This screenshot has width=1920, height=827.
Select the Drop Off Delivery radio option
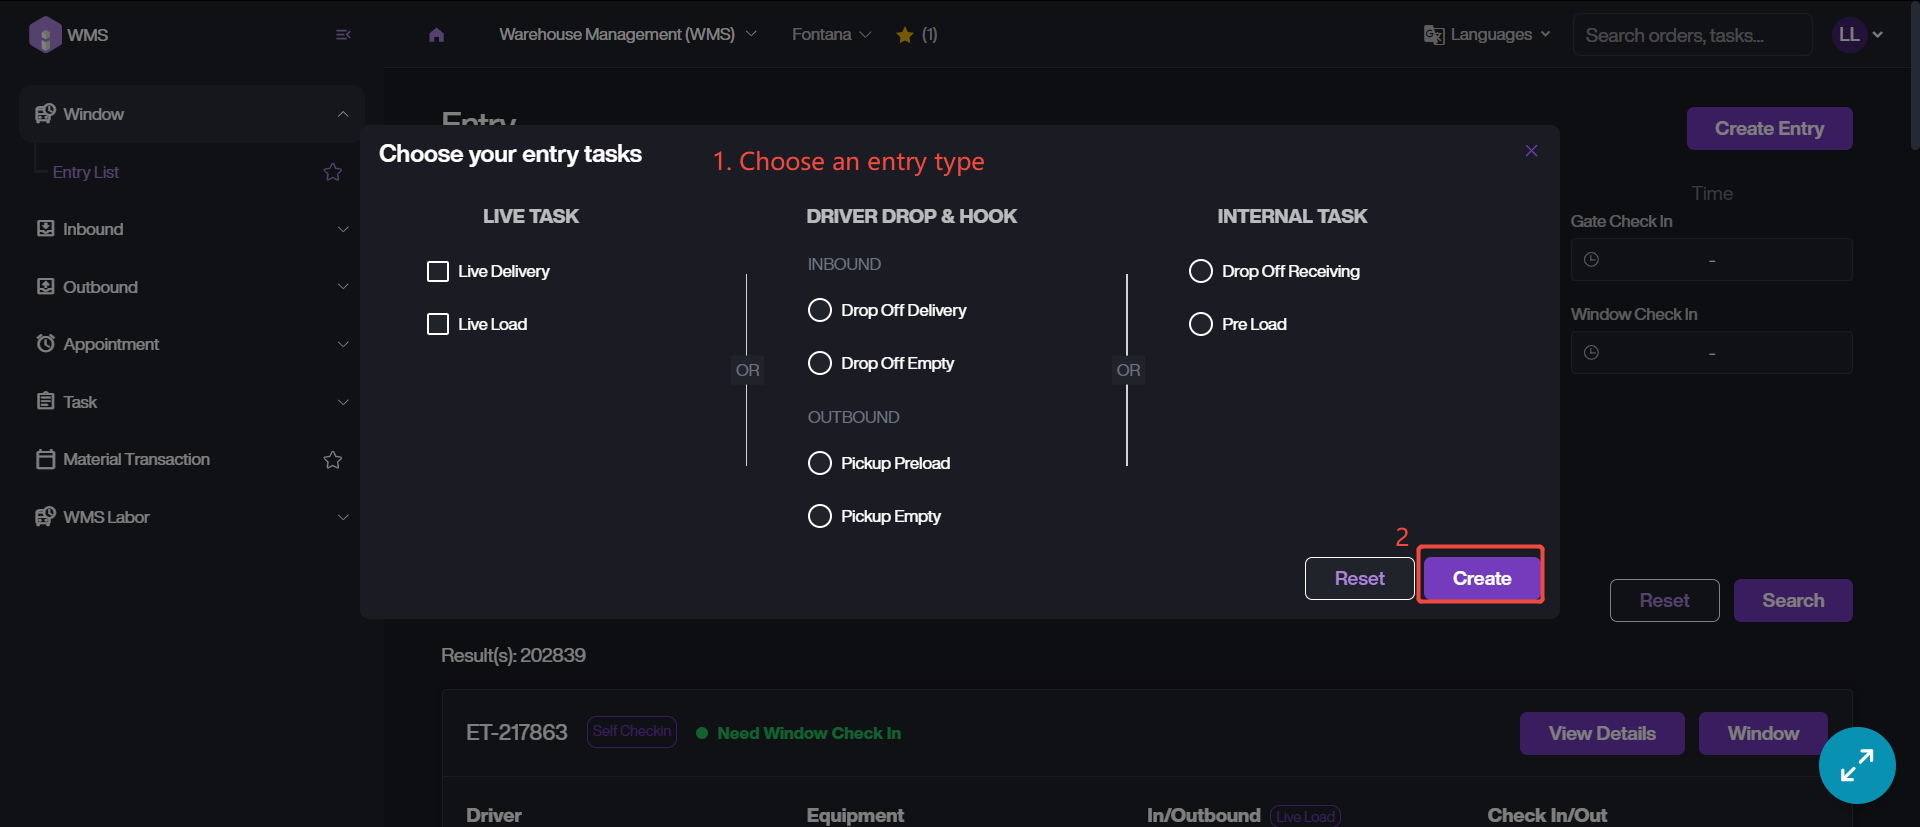pyautogui.click(x=820, y=310)
